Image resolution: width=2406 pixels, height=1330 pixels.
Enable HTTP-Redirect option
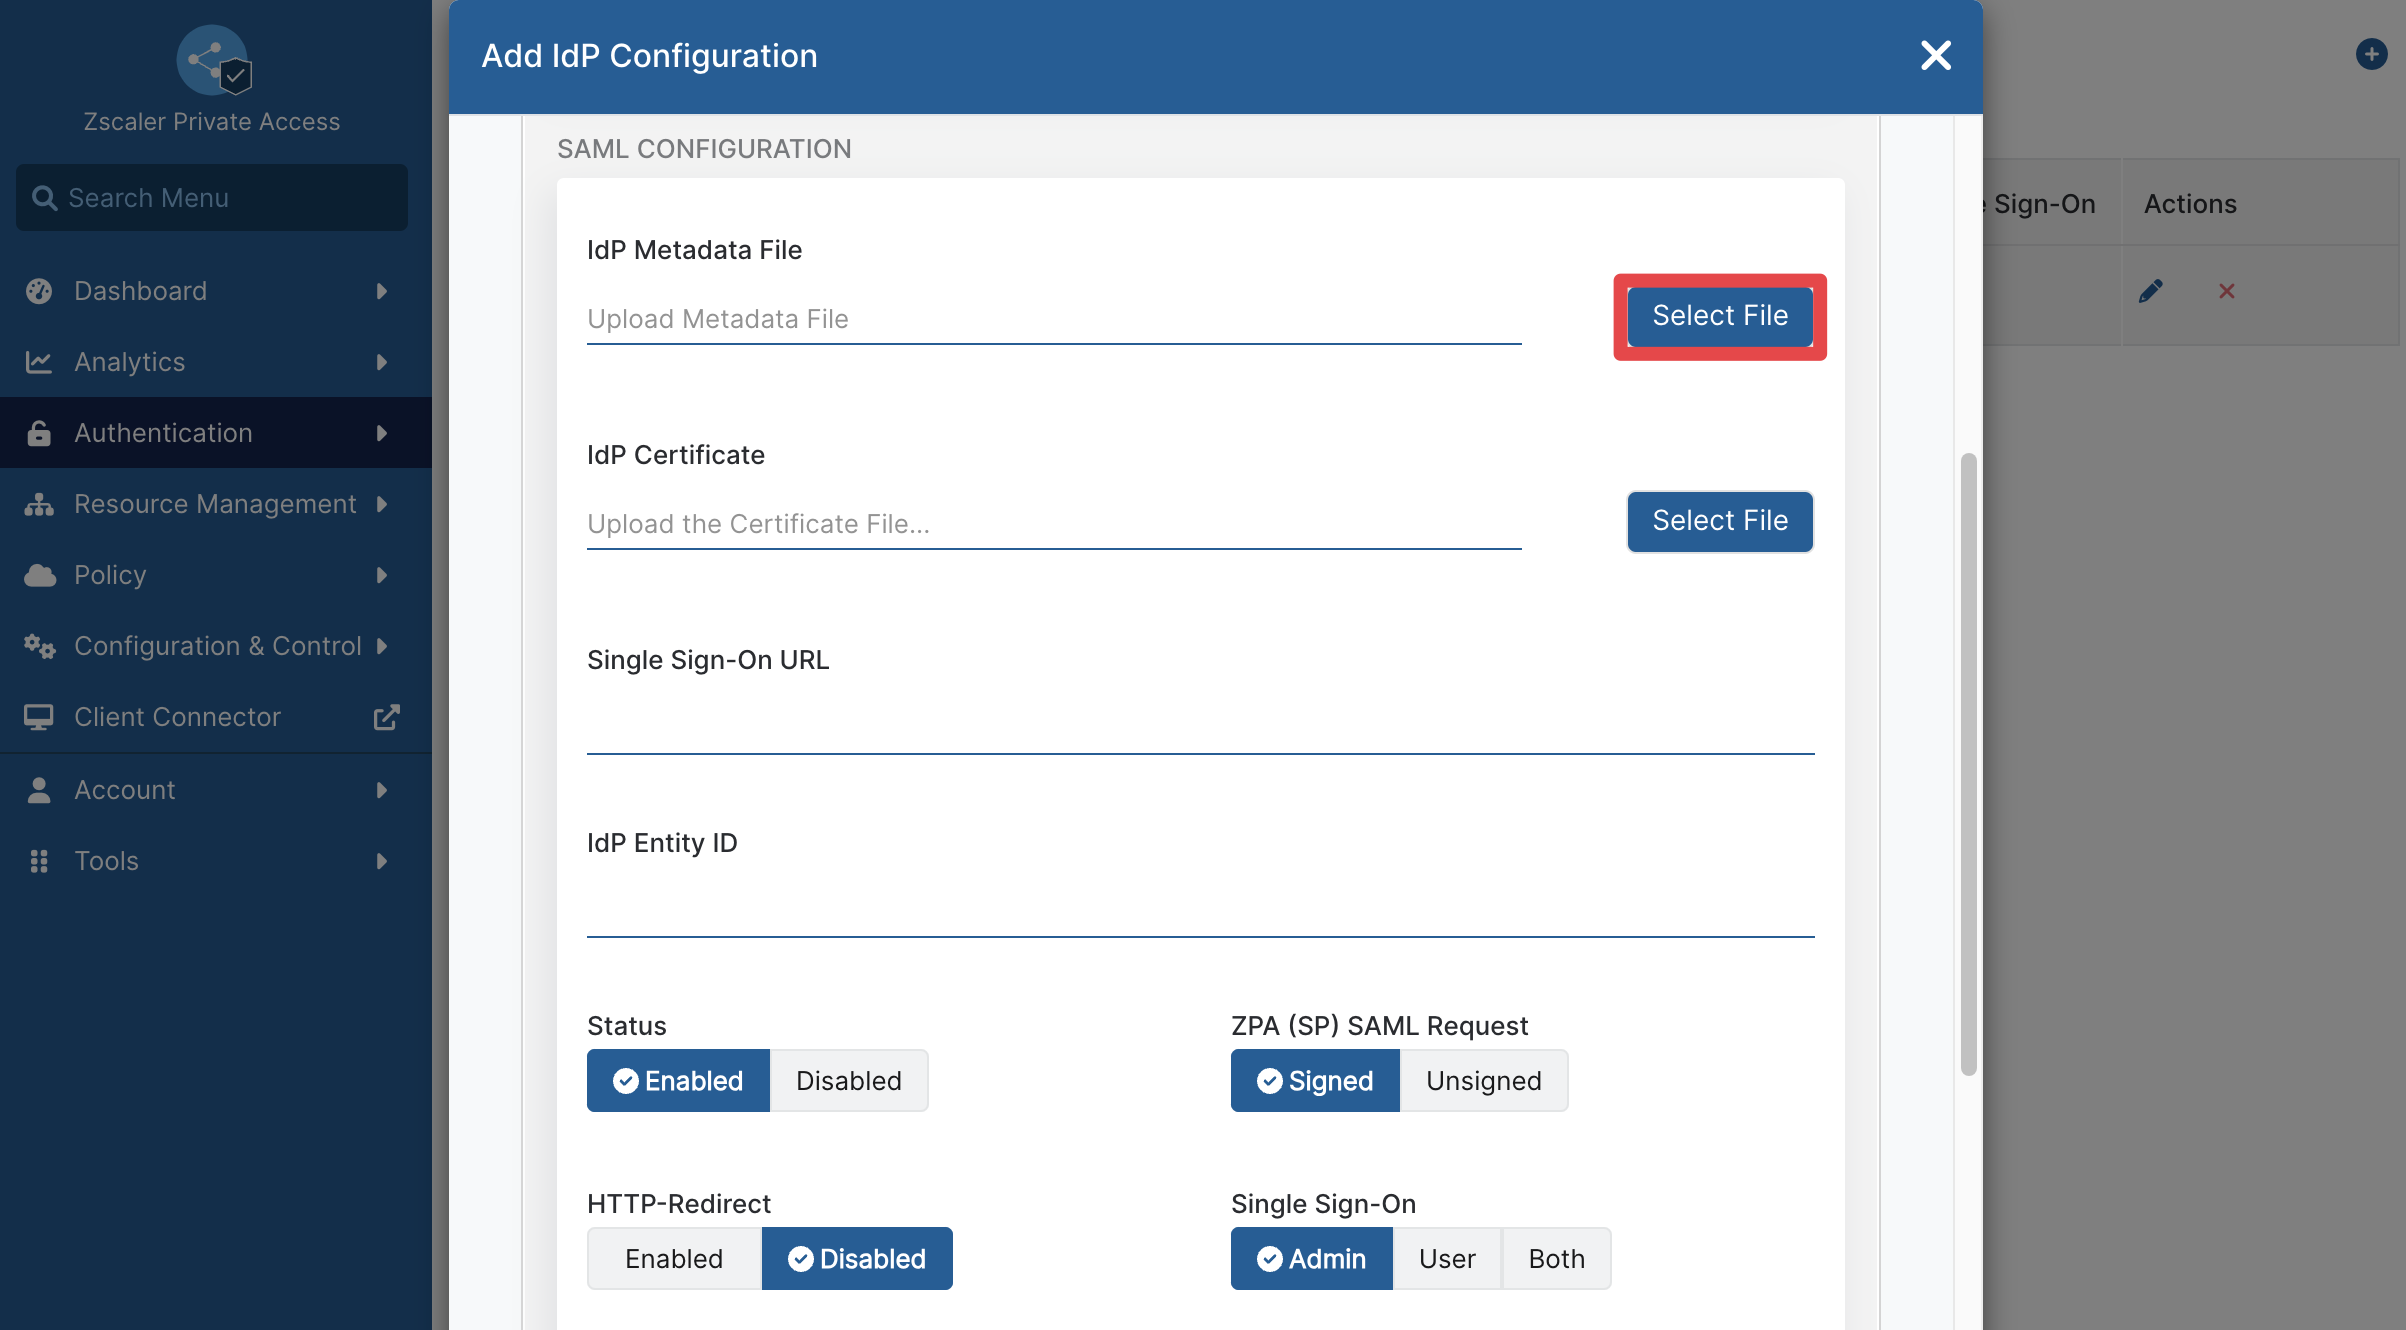pos(674,1258)
